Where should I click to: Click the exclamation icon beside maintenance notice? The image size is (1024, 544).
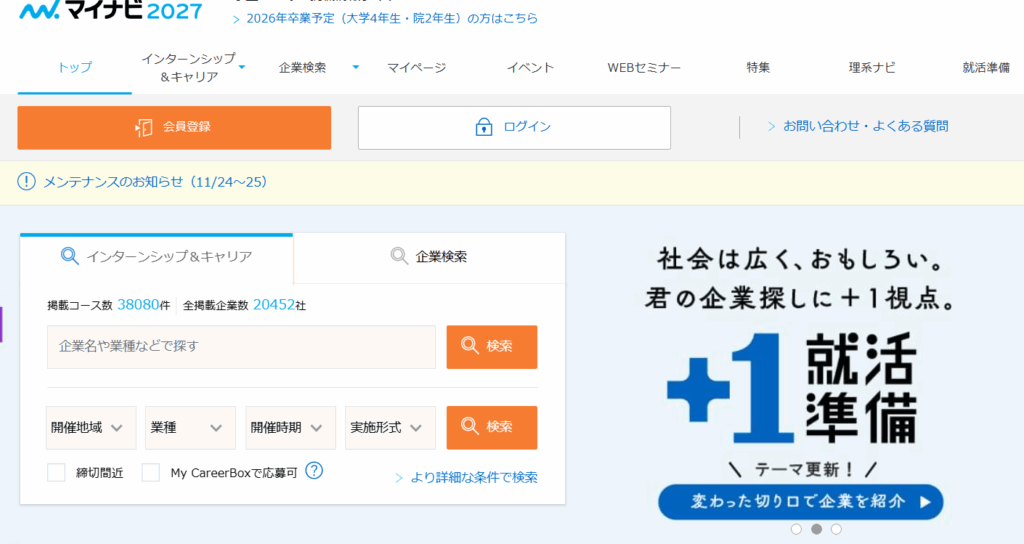pos(27,181)
